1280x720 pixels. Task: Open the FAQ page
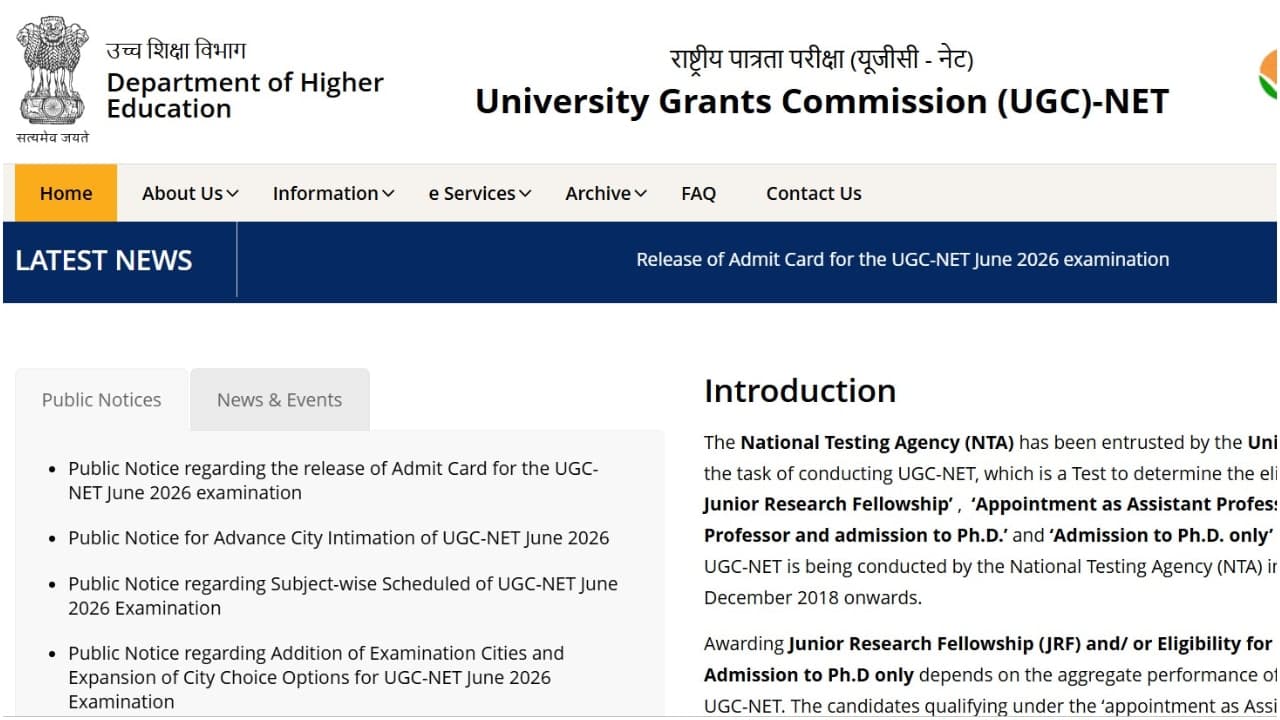point(698,194)
